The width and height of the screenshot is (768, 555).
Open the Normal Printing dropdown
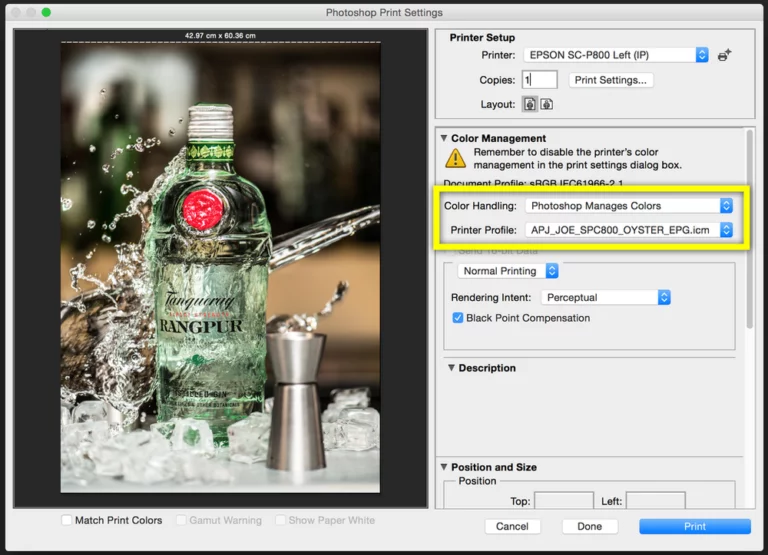508,271
